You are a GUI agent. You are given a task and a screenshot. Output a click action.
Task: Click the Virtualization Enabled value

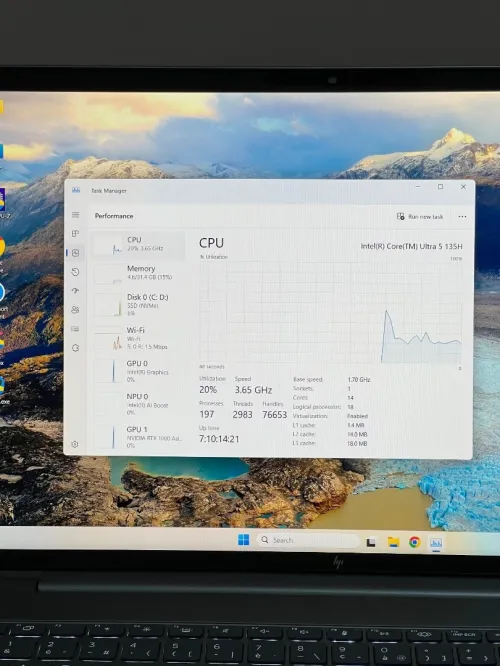coord(357,416)
